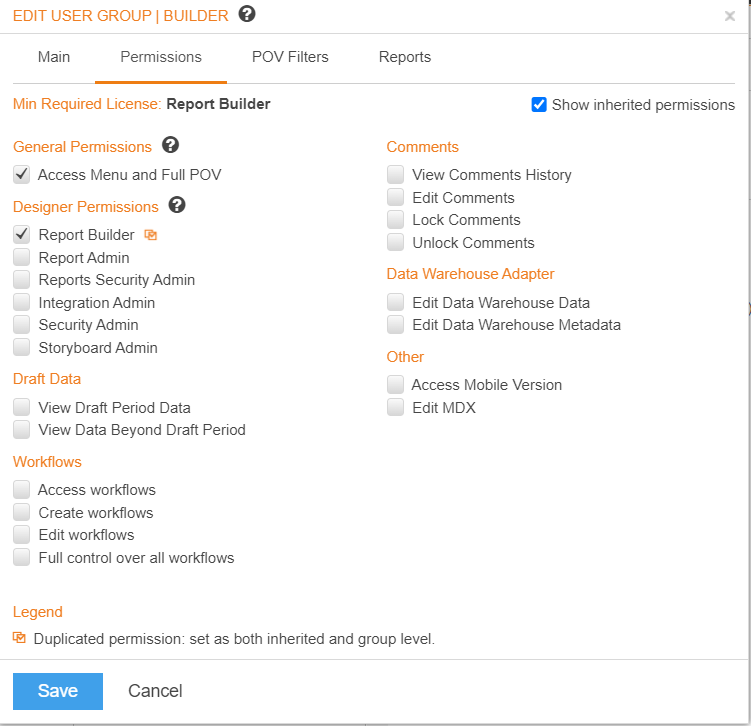
Task: Close the Edit User Group dialog
Action: click(729, 16)
